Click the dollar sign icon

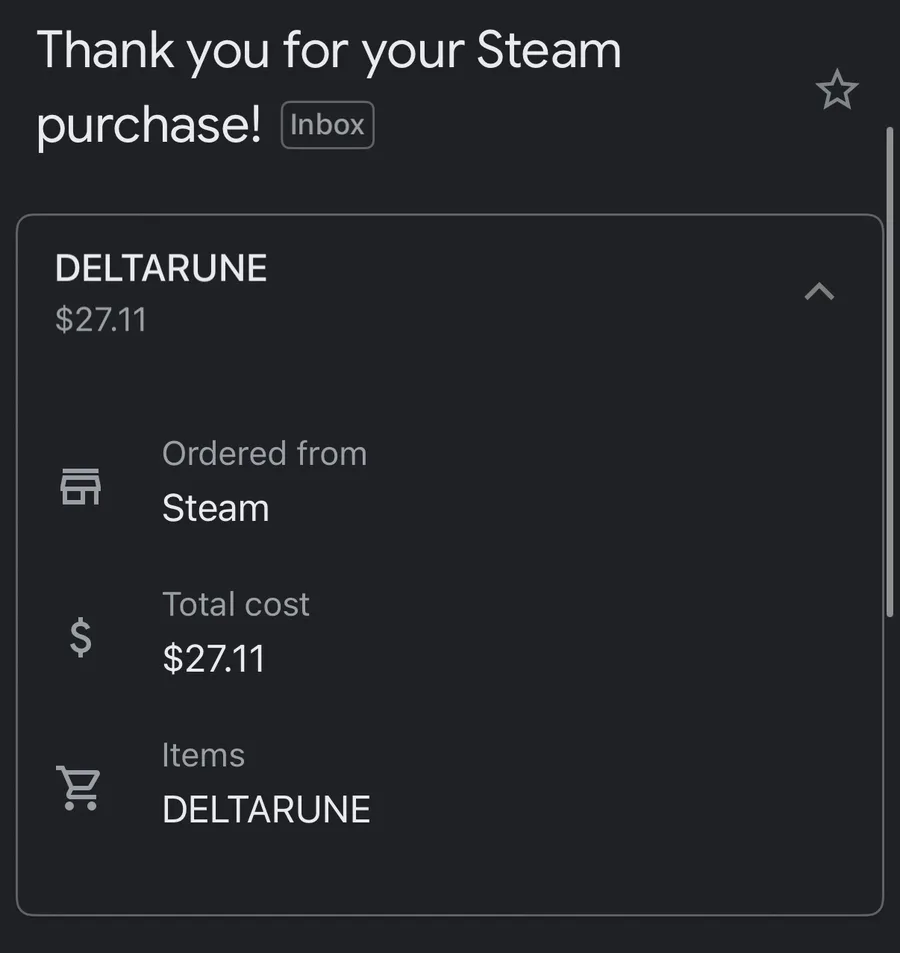coord(80,637)
